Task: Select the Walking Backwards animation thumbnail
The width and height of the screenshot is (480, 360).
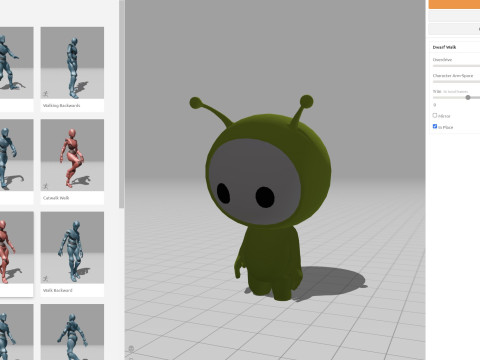Action: [x=72, y=63]
